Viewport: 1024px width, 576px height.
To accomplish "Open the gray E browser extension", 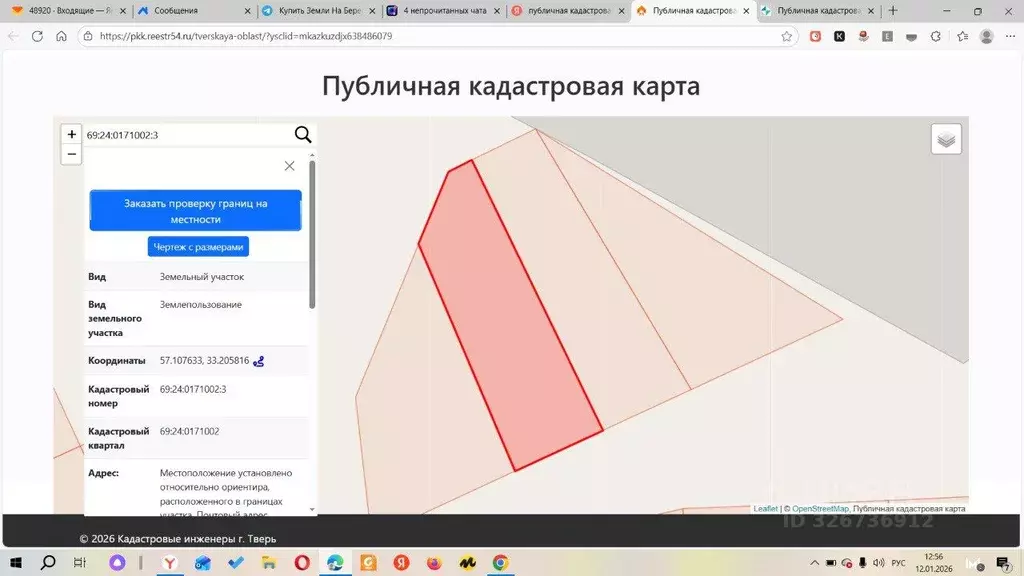I will pos(887,36).
